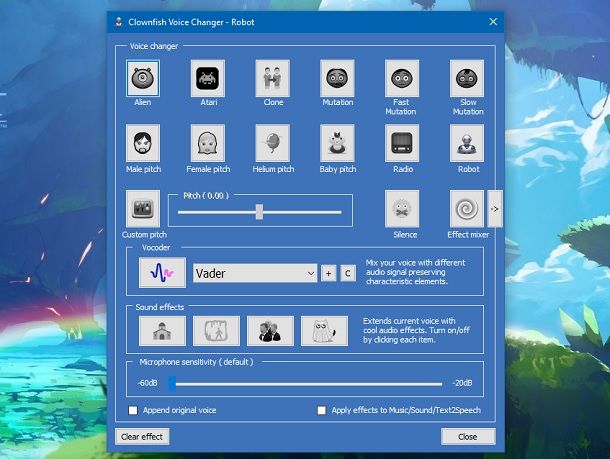Apply the Male pitch effect
This screenshot has height=459, width=610.
click(143, 143)
